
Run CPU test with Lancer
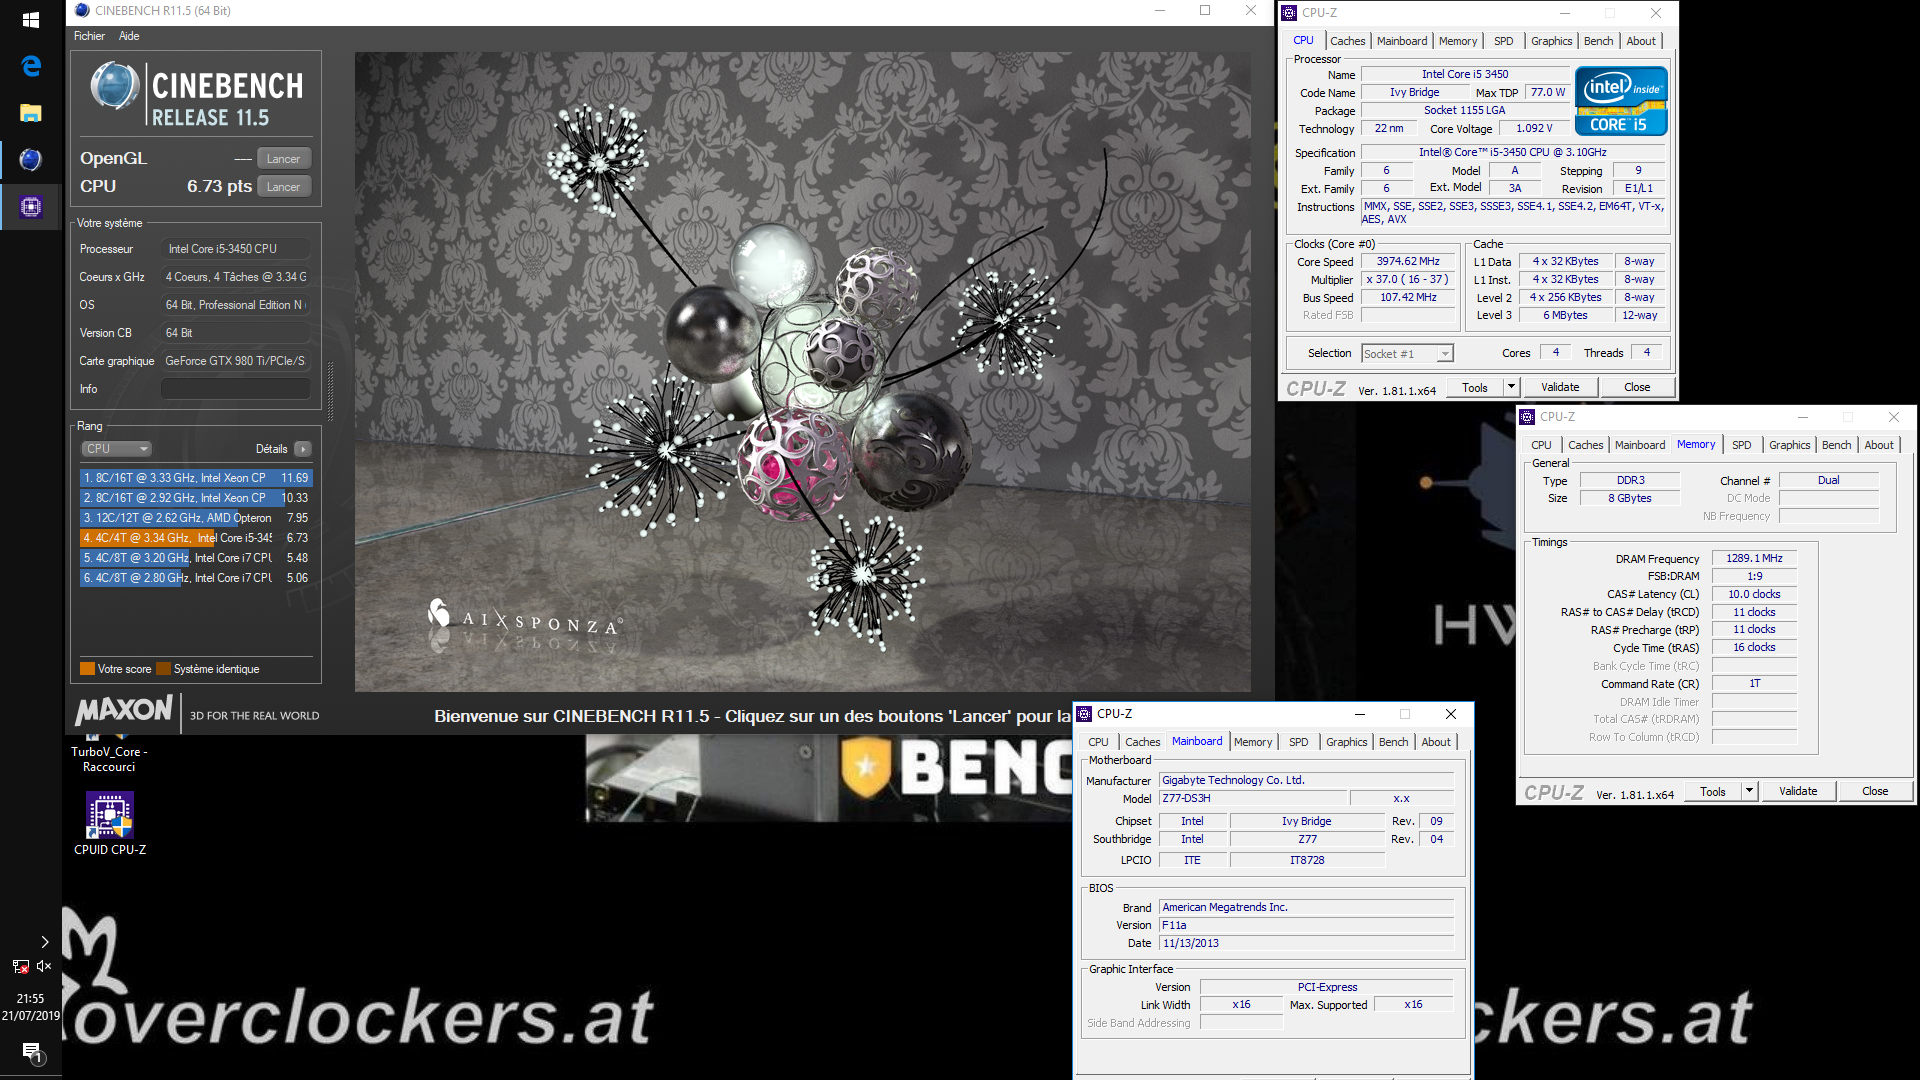tap(284, 187)
